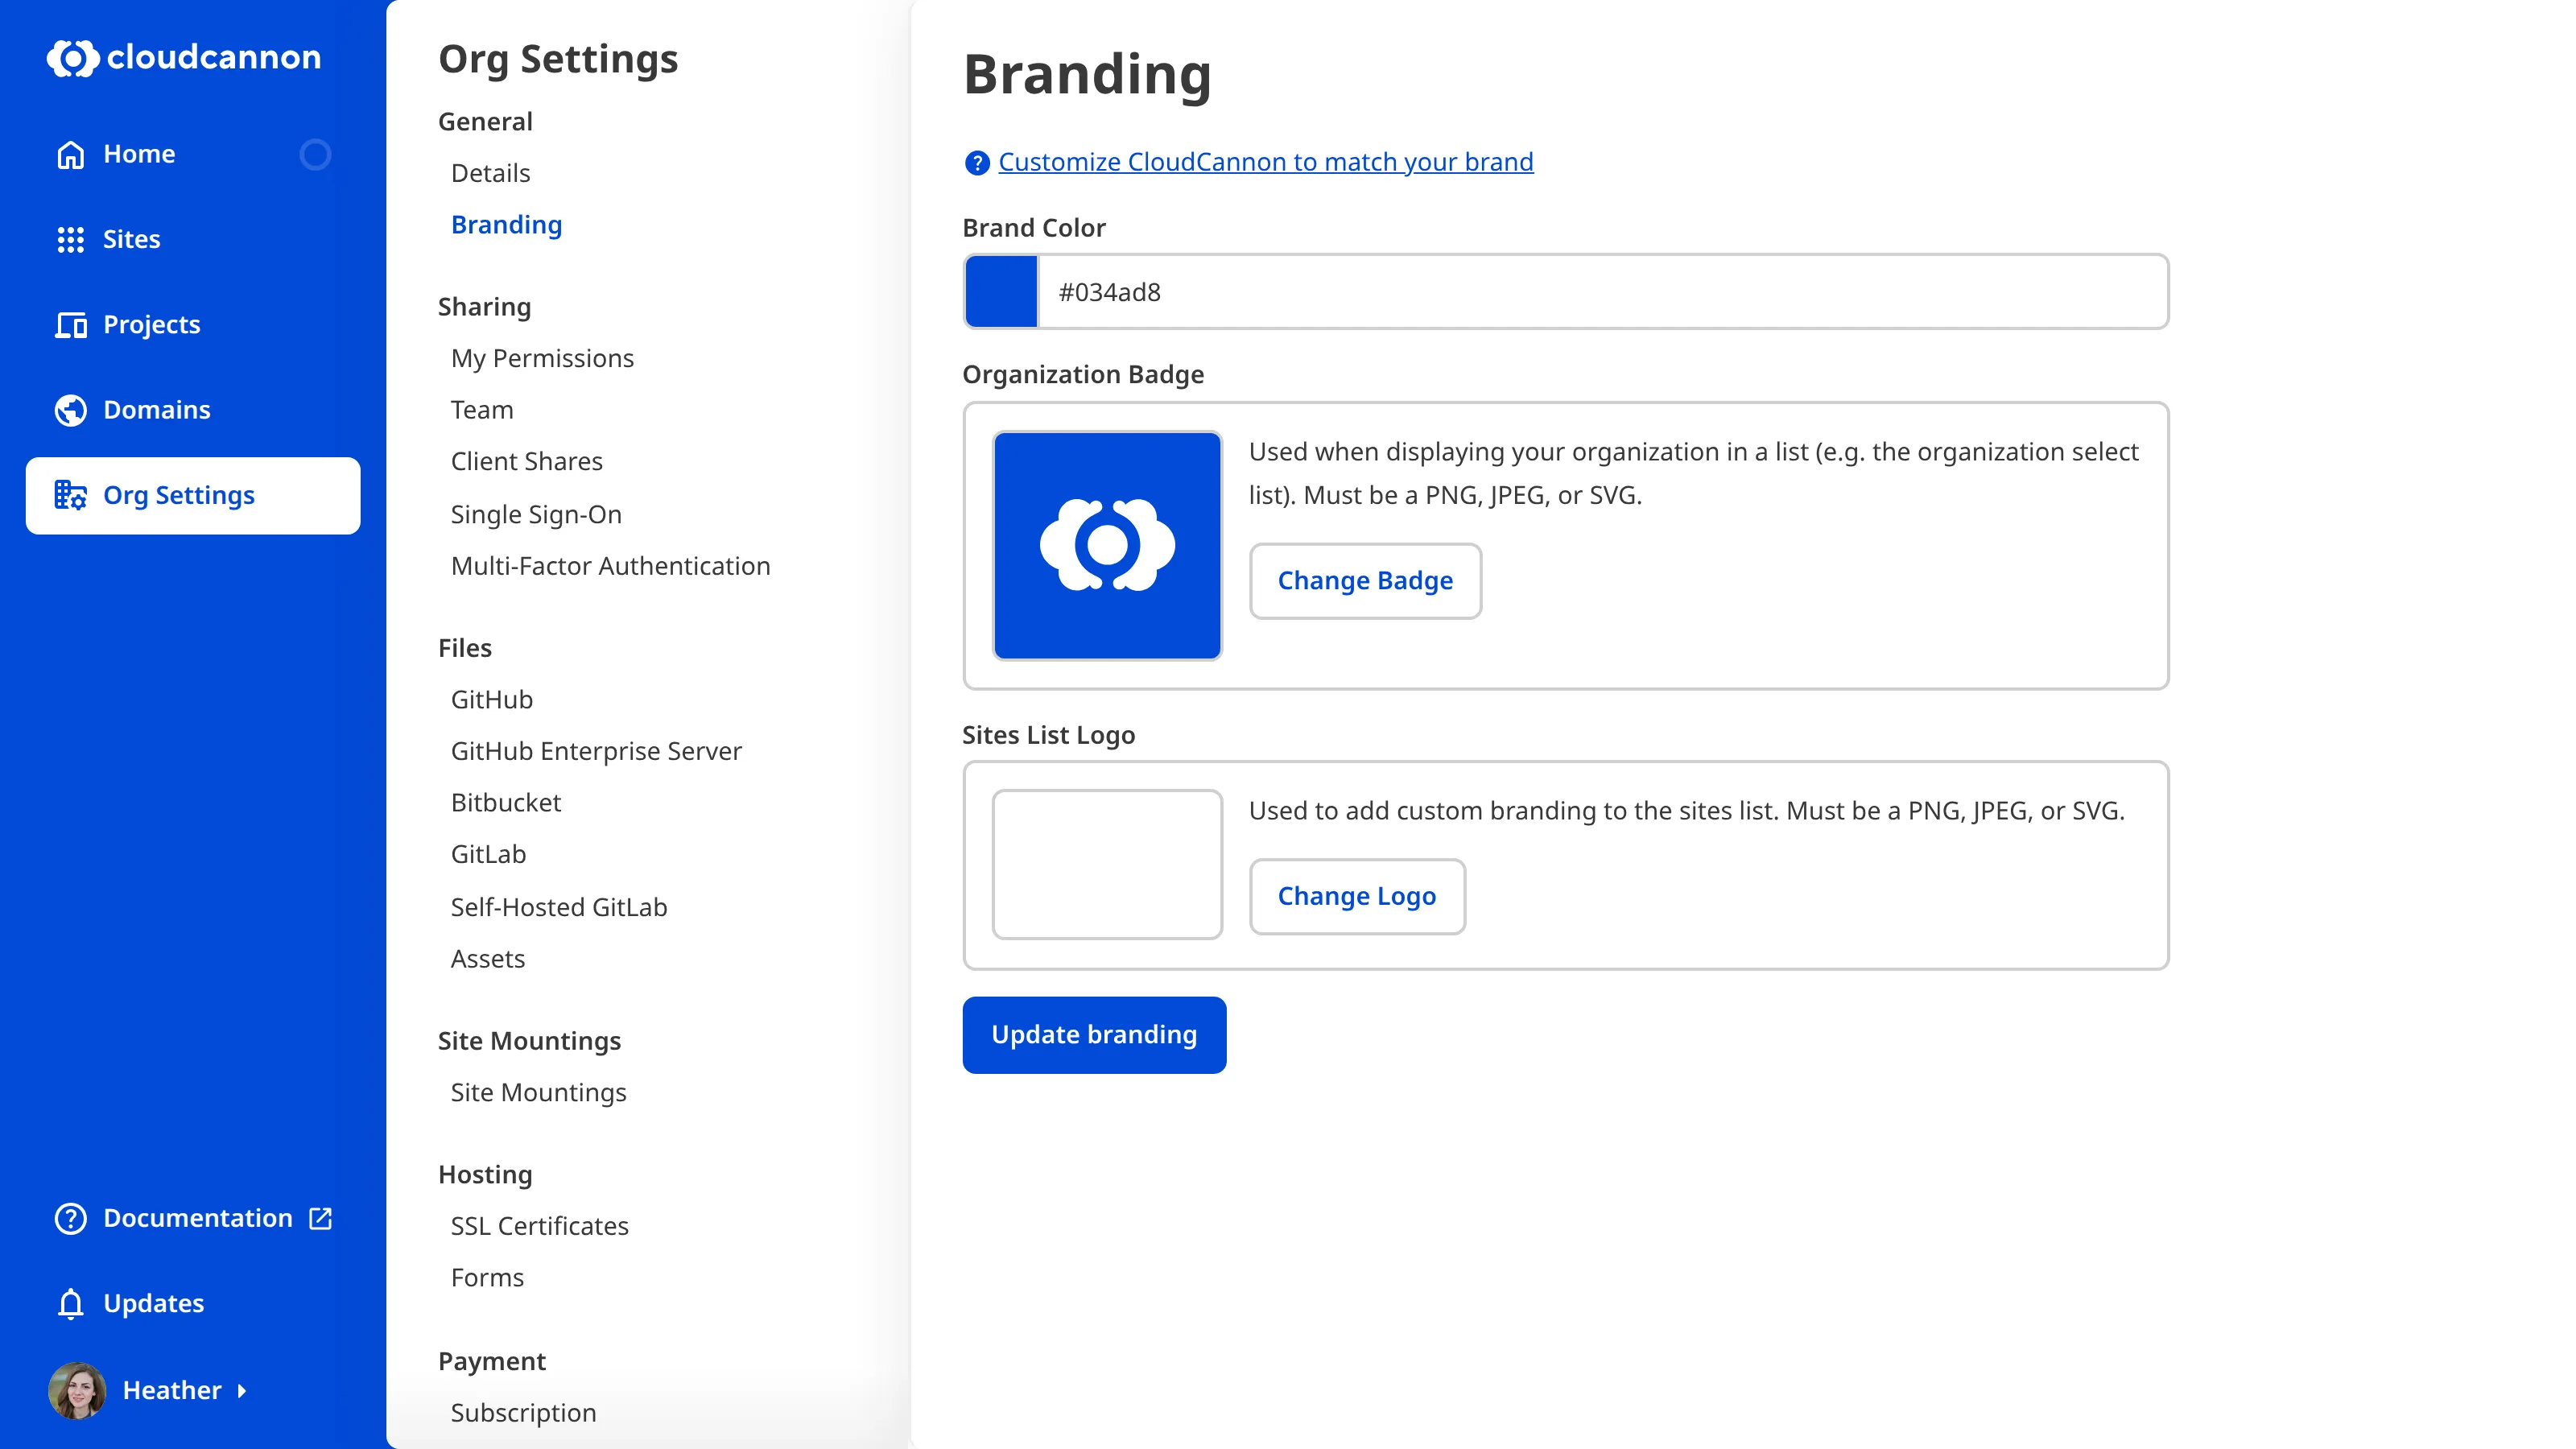The height and width of the screenshot is (1449, 2576).
Task: Navigate to Domains
Action: coord(193,410)
